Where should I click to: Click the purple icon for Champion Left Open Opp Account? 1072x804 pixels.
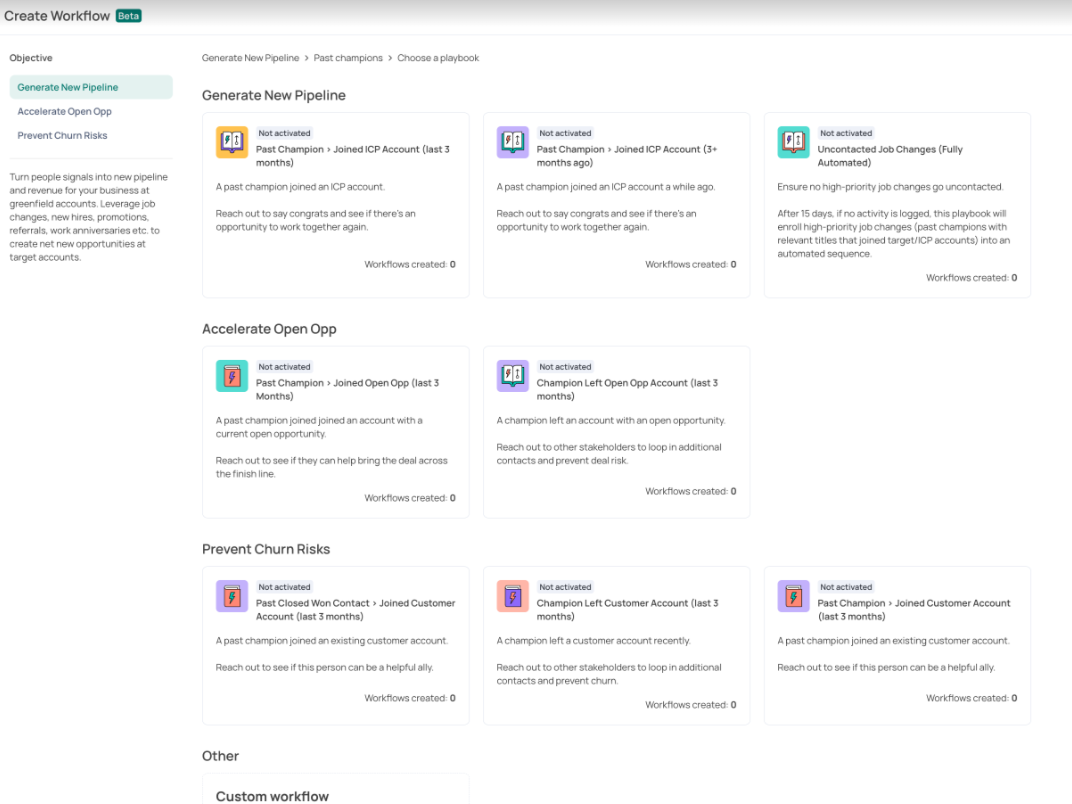click(x=512, y=376)
